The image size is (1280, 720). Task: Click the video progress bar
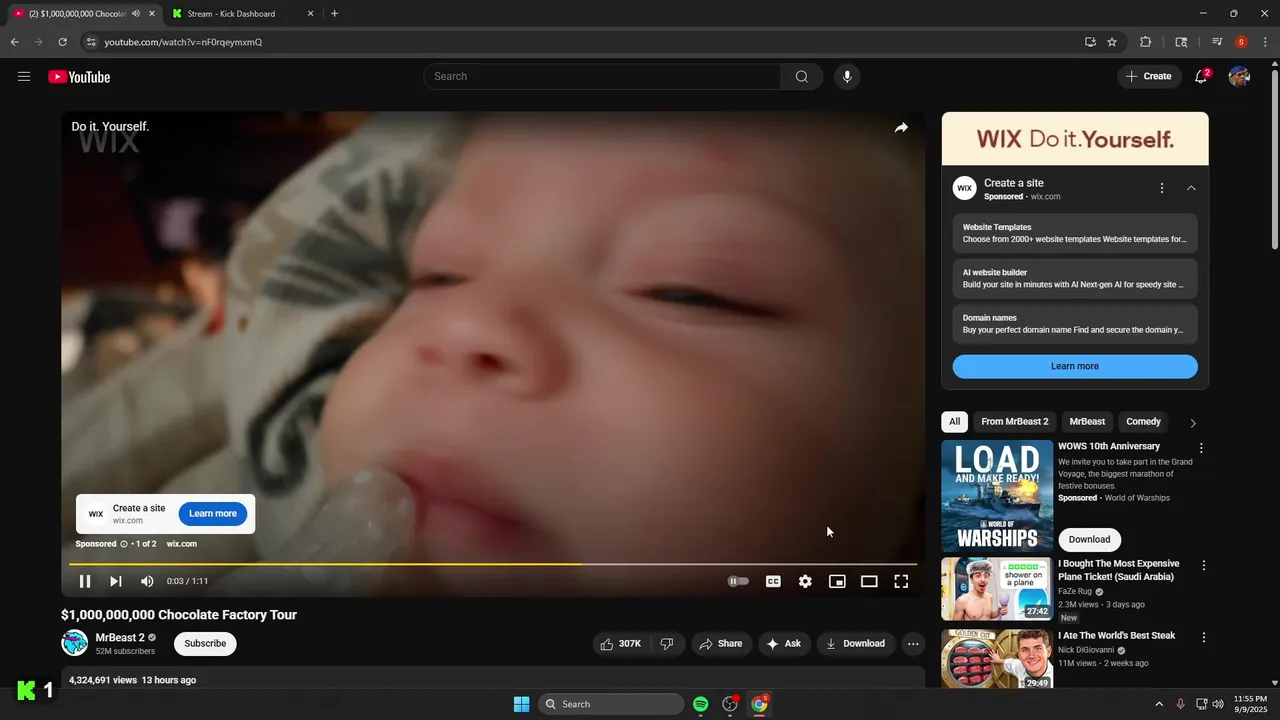tap(492, 564)
